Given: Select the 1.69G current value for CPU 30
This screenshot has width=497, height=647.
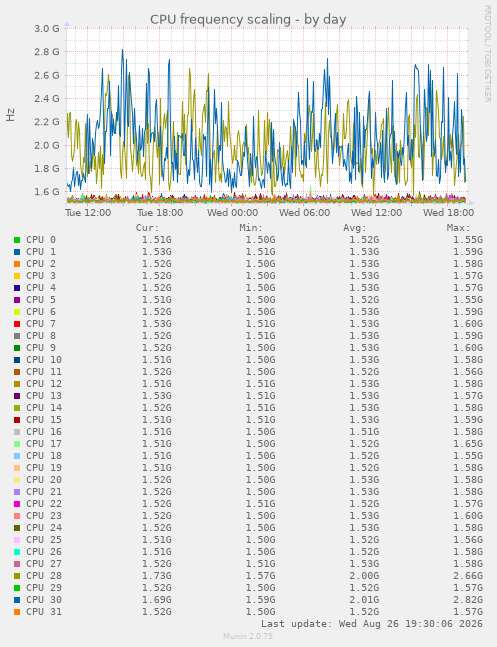Looking at the screenshot, I should pyautogui.click(x=157, y=600).
